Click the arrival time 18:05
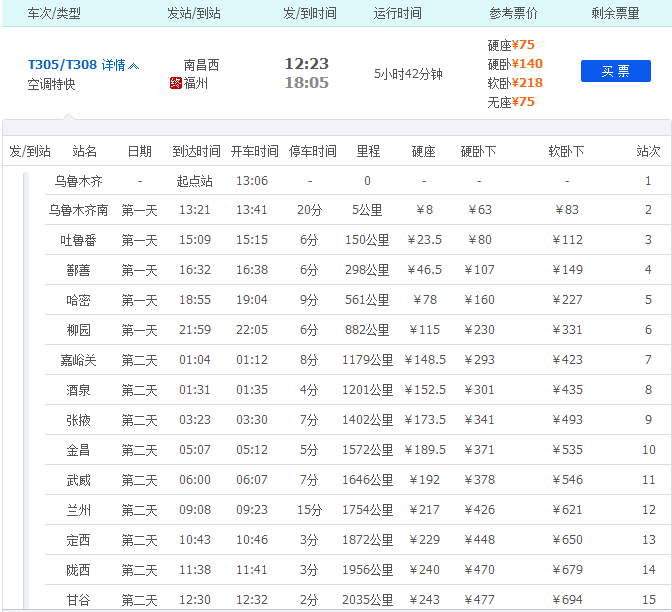The image size is (672, 612). [307, 83]
